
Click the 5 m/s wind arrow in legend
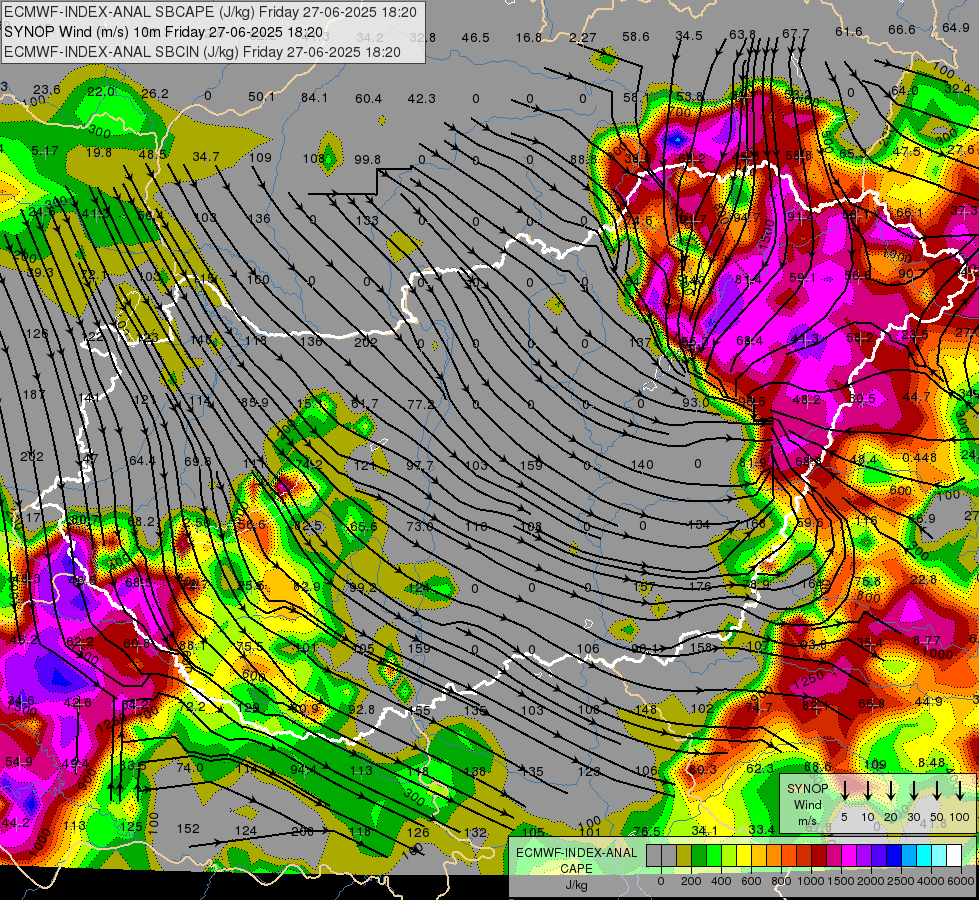click(844, 789)
